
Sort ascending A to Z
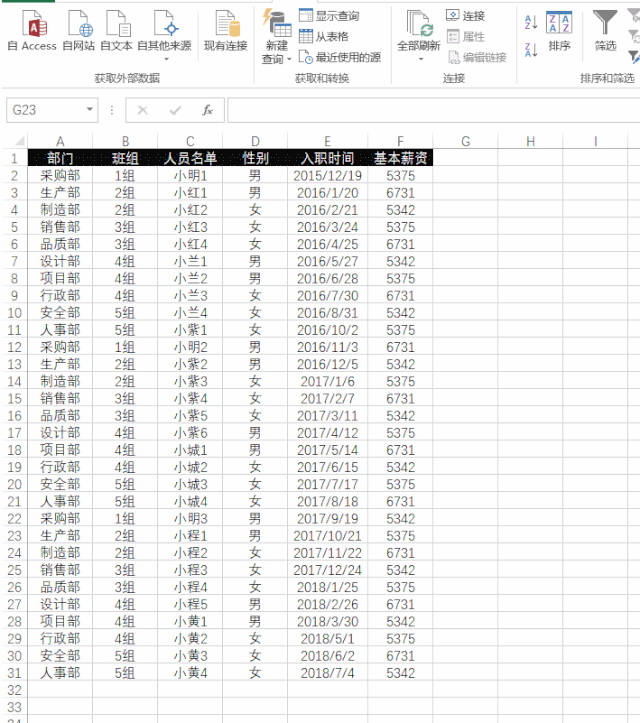tap(531, 22)
